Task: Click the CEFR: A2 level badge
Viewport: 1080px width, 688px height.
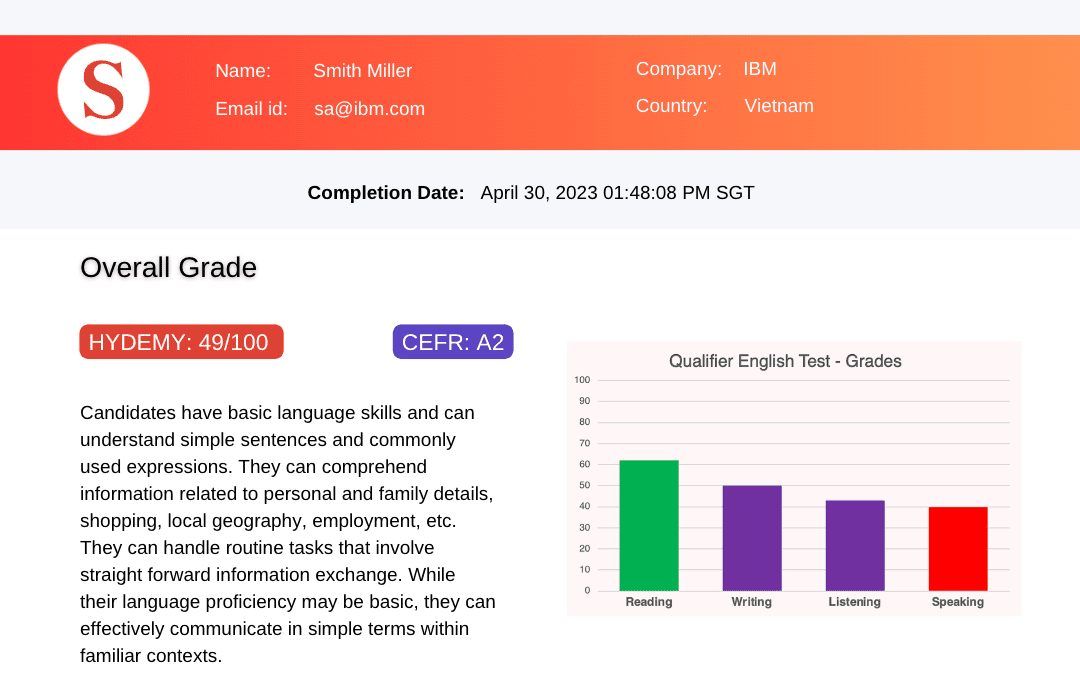Action: pos(453,342)
